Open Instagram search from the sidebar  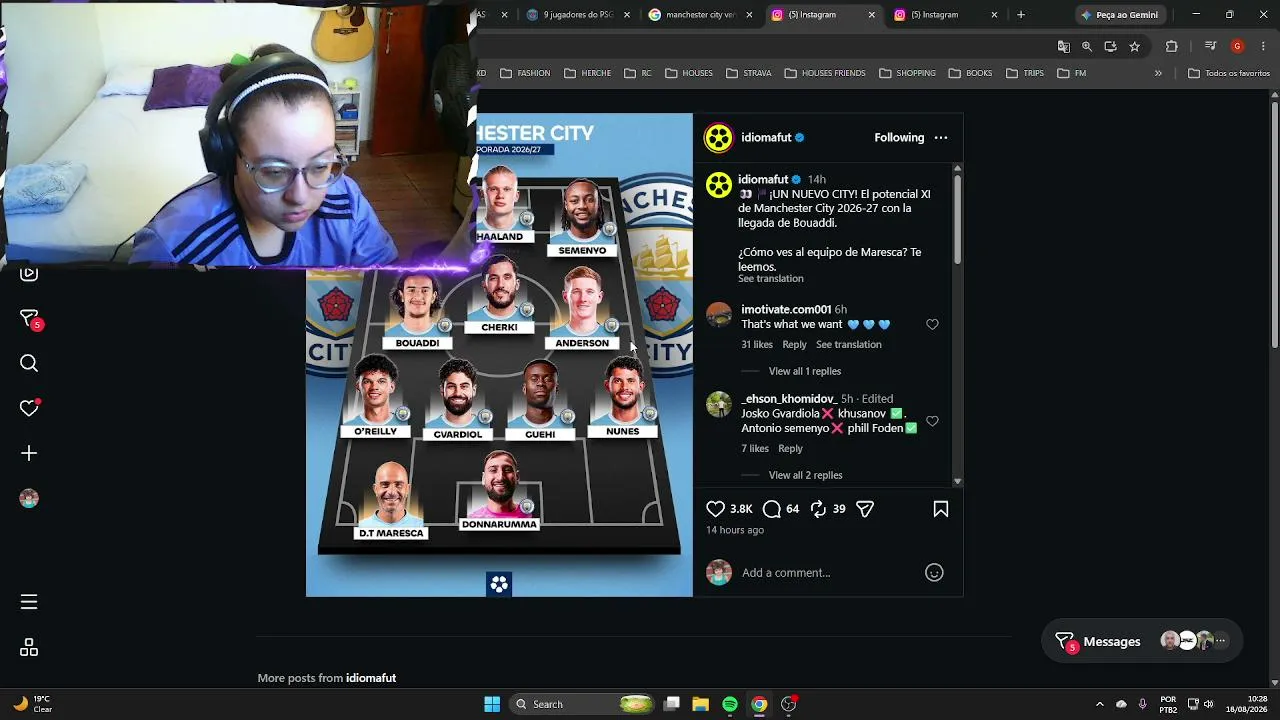pos(29,364)
